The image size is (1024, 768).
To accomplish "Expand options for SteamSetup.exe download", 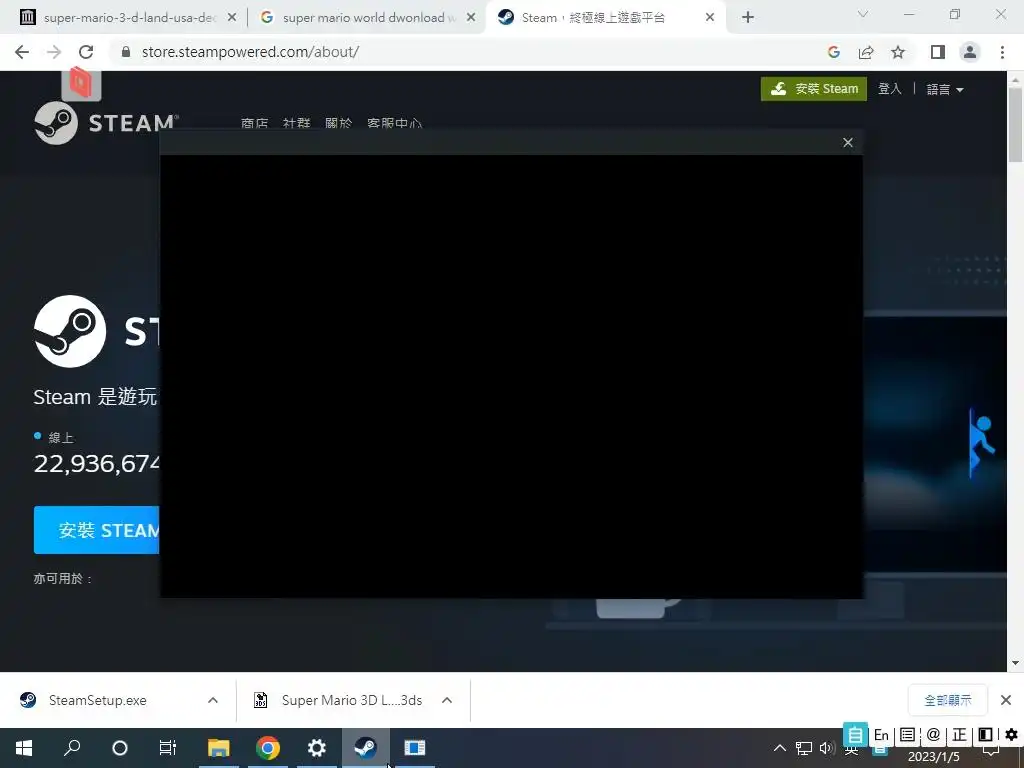I will pyautogui.click(x=213, y=700).
